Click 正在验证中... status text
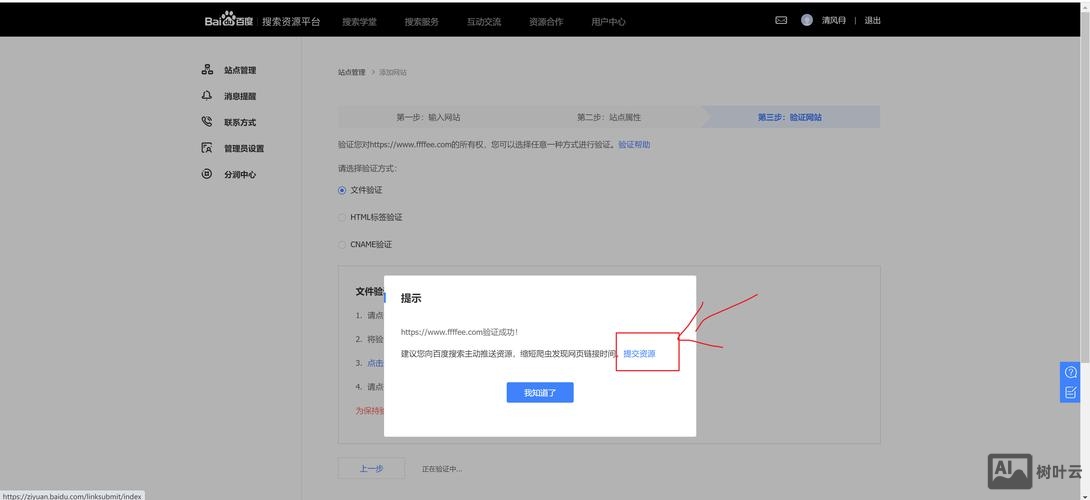This screenshot has width=1090, height=500. pos(442,469)
